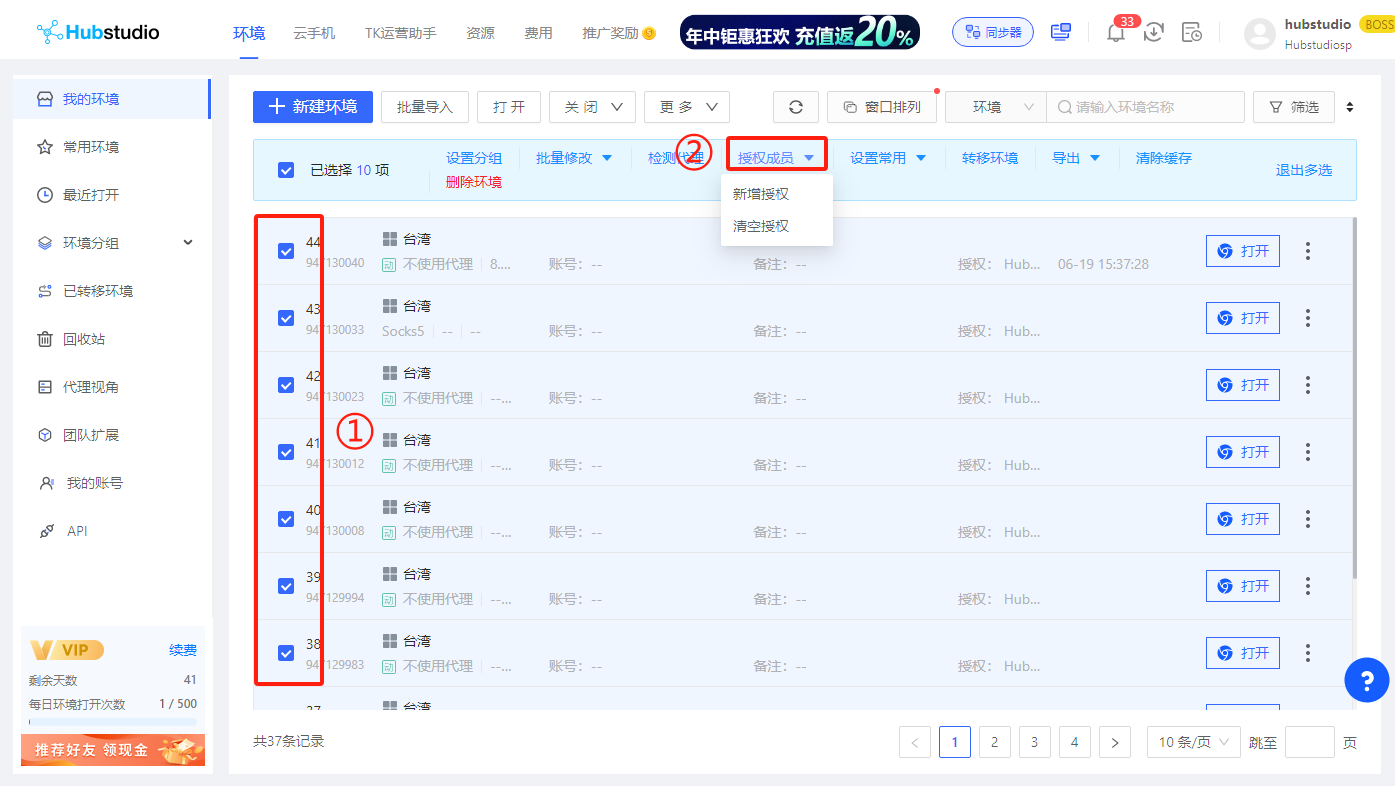Viewport: 1395px width, 786px height.
Task: Open 常用环境 in the sidebar
Action: [x=111, y=147]
